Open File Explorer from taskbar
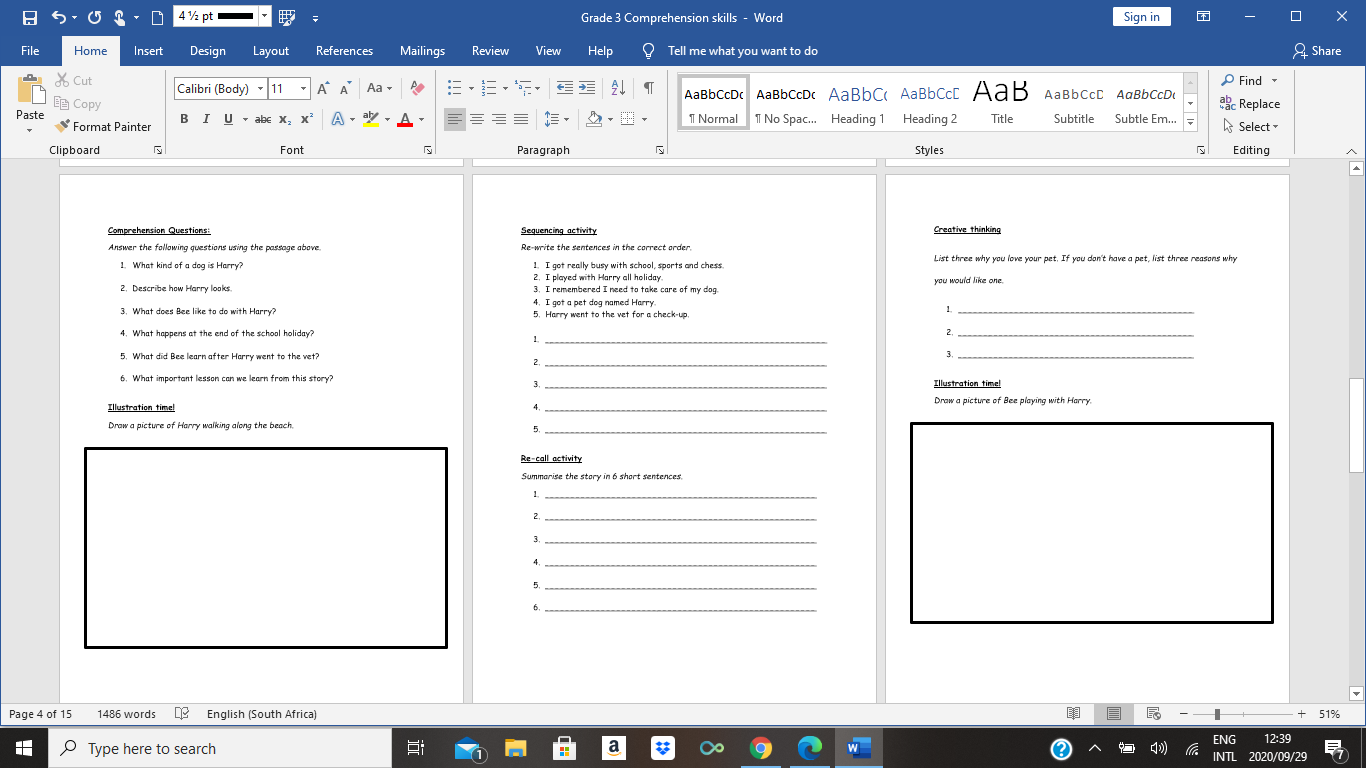The height and width of the screenshot is (768, 1366). tap(515, 748)
